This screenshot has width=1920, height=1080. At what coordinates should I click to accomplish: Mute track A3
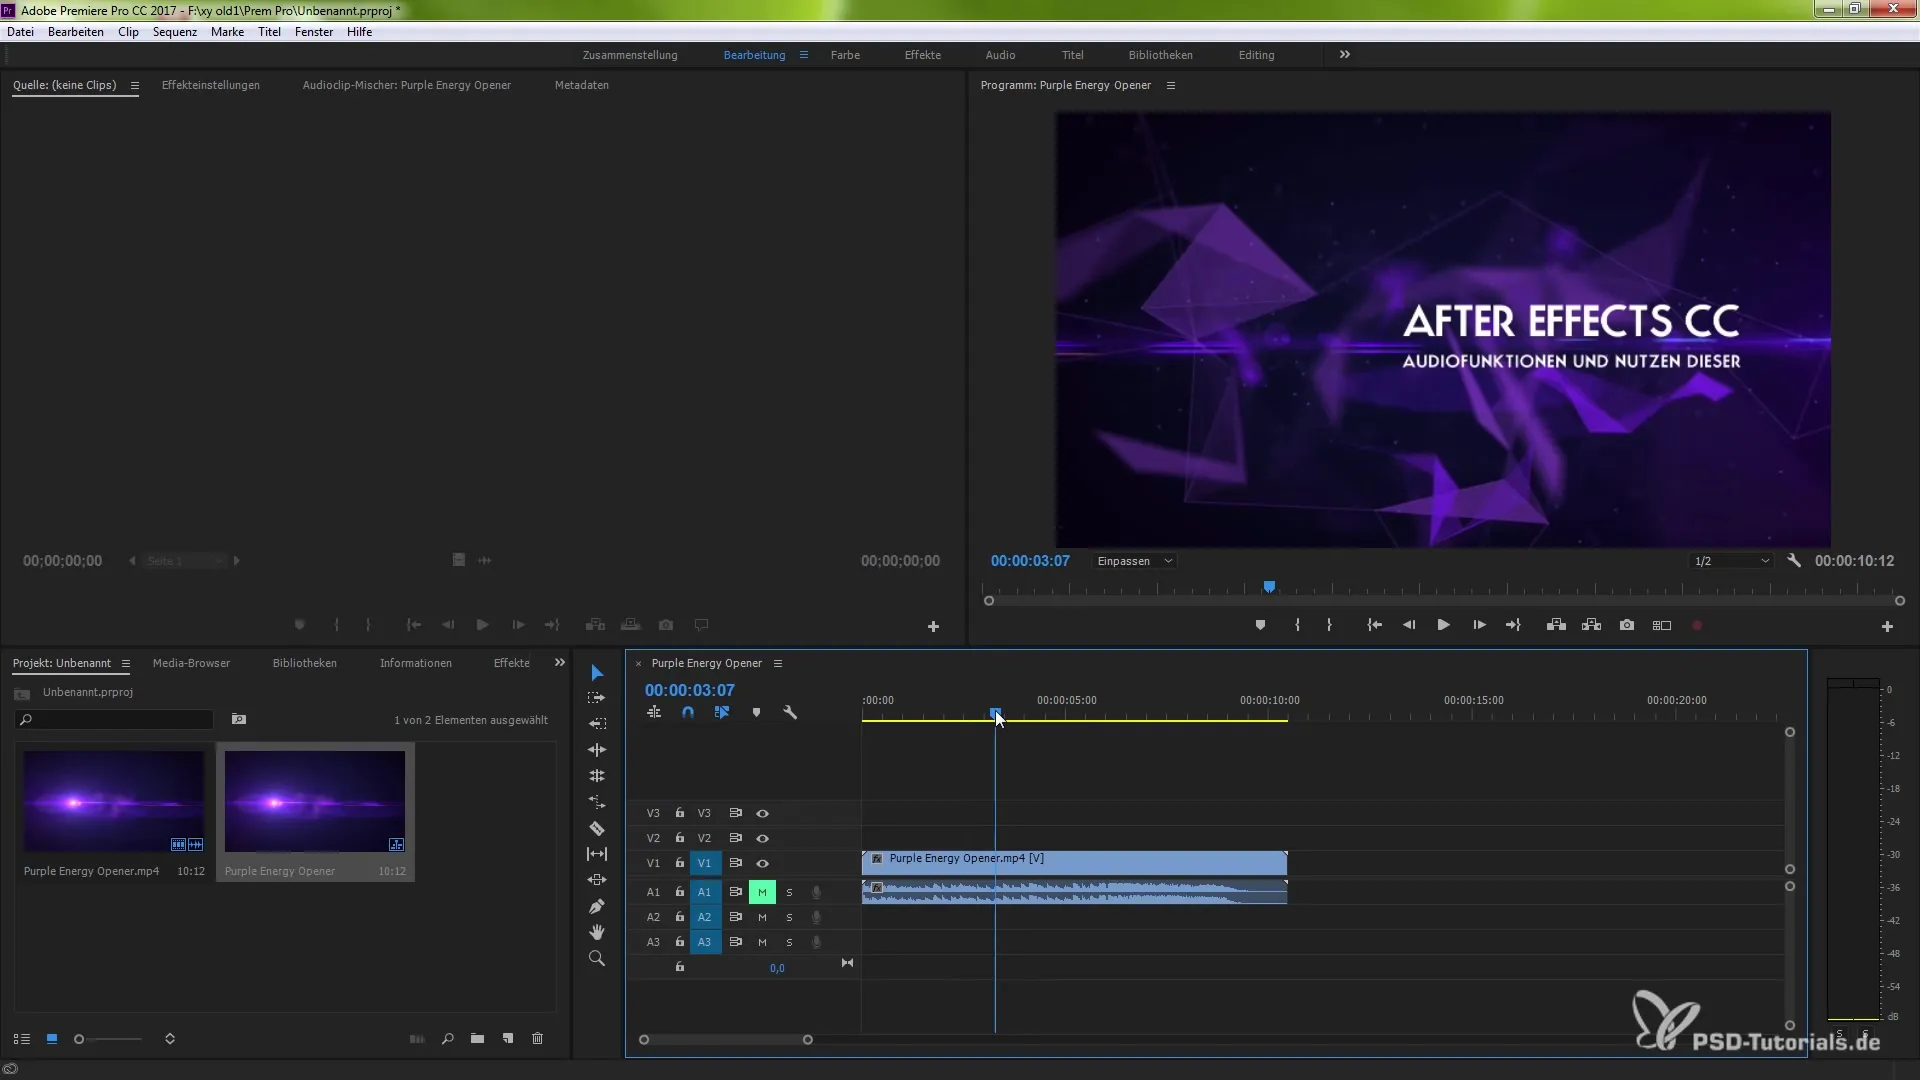pos(762,942)
